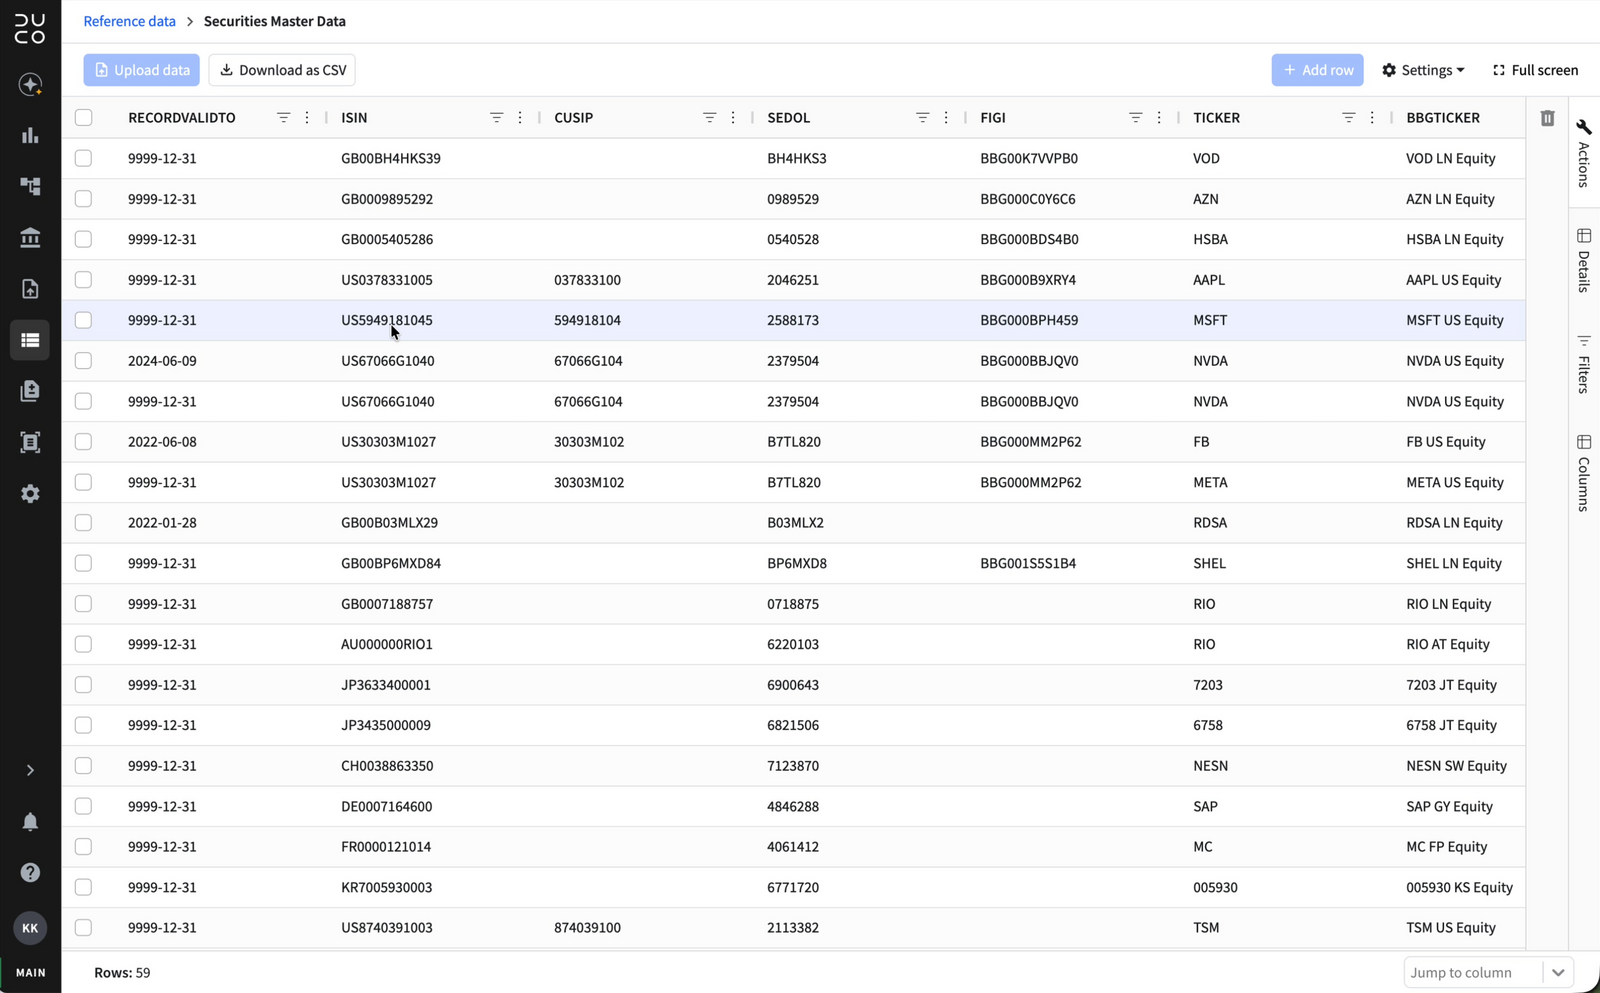The image size is (1600, 993).
Task: Open the bank building sidebar icon
Action: click(x=30, y=237)
